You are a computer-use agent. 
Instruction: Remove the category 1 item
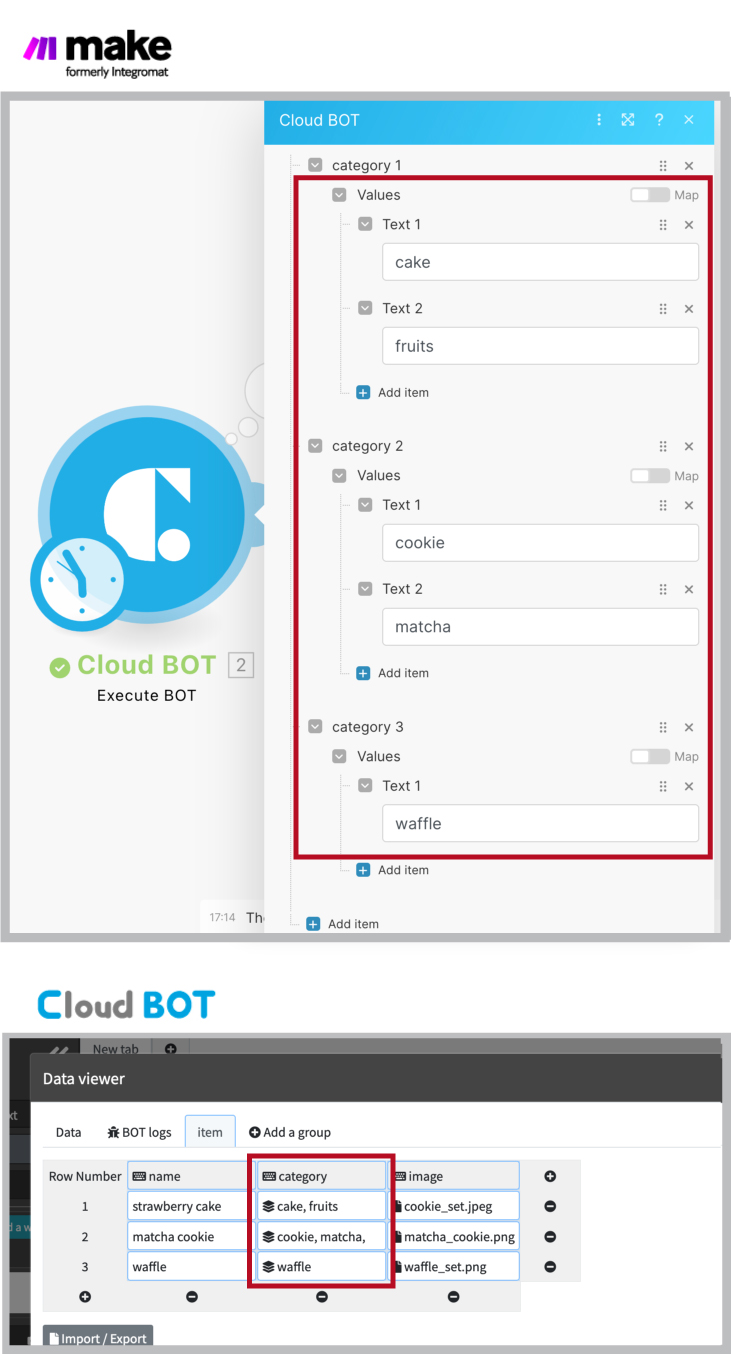pos(689,166)
